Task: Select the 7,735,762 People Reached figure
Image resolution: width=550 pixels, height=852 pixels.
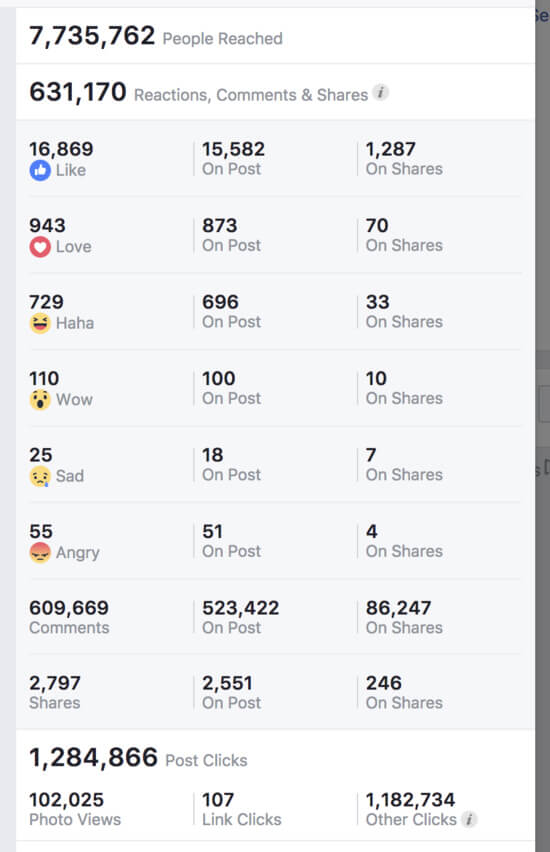Action: [155, 36]
